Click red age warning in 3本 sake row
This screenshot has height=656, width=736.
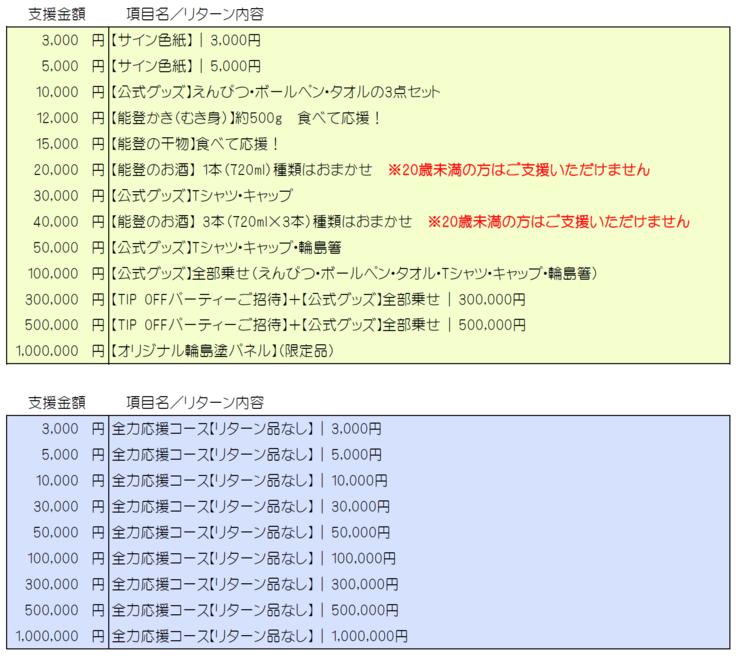click(558, 222)
